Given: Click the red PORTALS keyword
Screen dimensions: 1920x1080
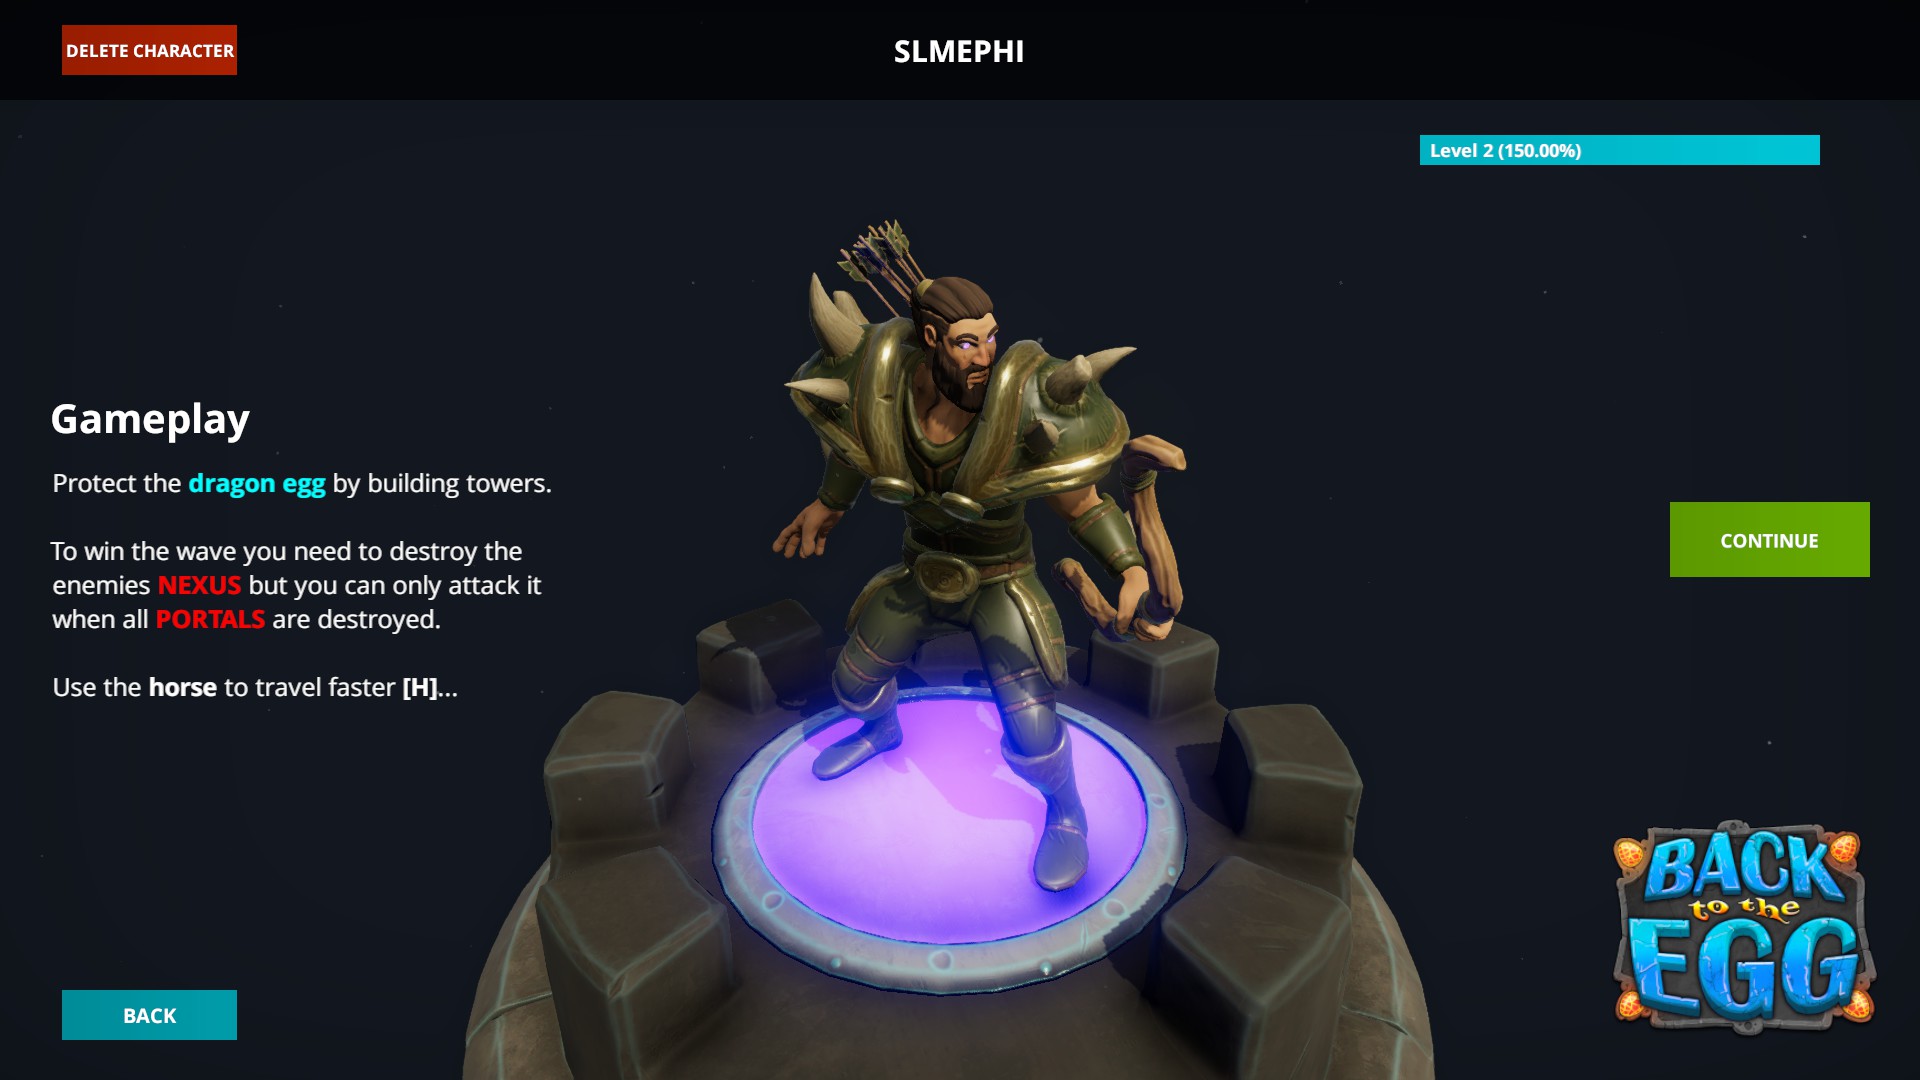Looking at the screenshot, I should coord(210,619).
